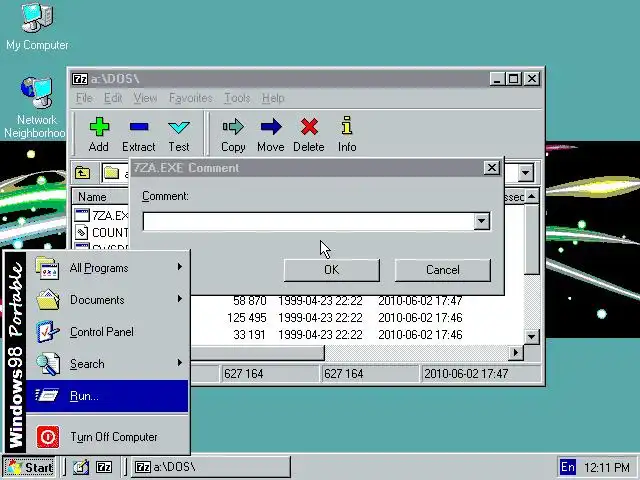Open All Programs in Start menu
Screen dimensions: 640x480
point(108,268)
